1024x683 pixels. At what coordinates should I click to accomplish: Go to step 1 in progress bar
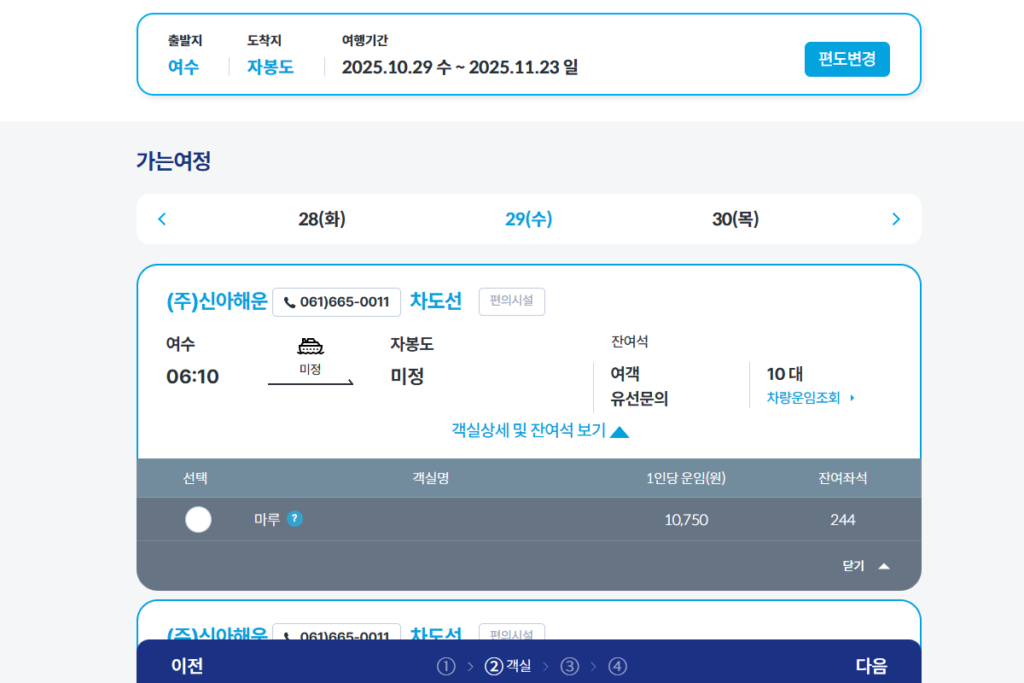point(446,666)
